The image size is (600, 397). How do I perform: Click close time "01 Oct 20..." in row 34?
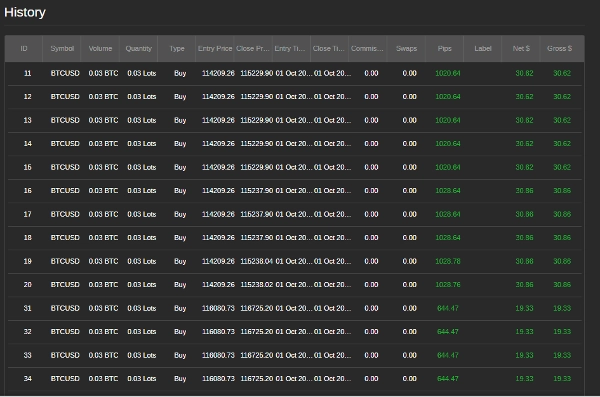click(x=332, y=379)
